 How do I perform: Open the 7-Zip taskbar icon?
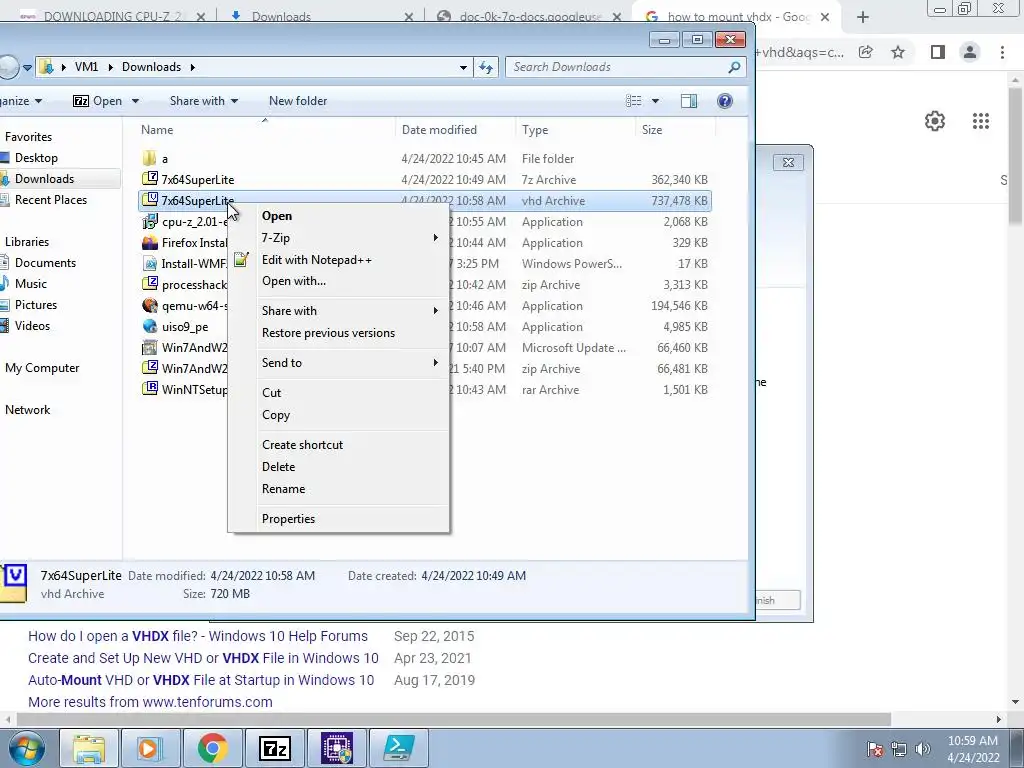(x=274, y=748)
